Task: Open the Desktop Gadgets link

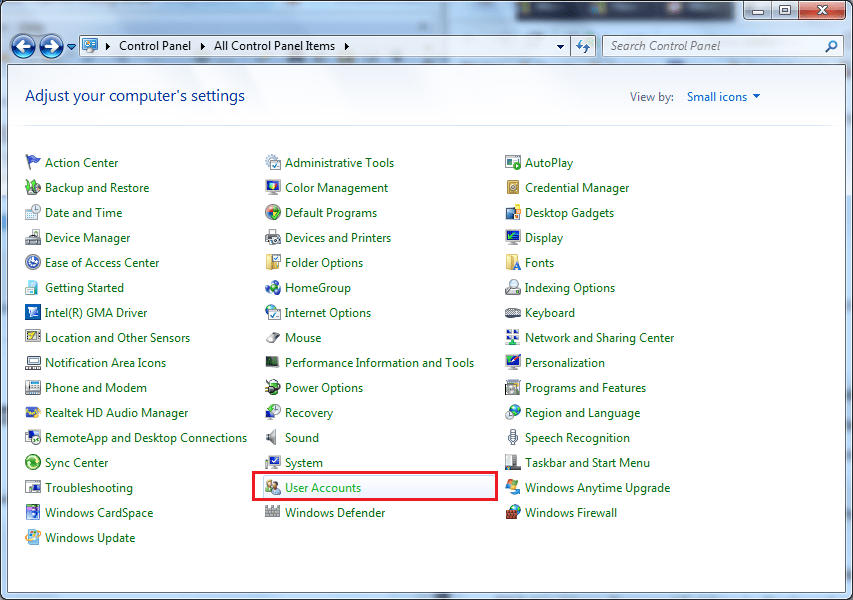Action: [569, 213]
